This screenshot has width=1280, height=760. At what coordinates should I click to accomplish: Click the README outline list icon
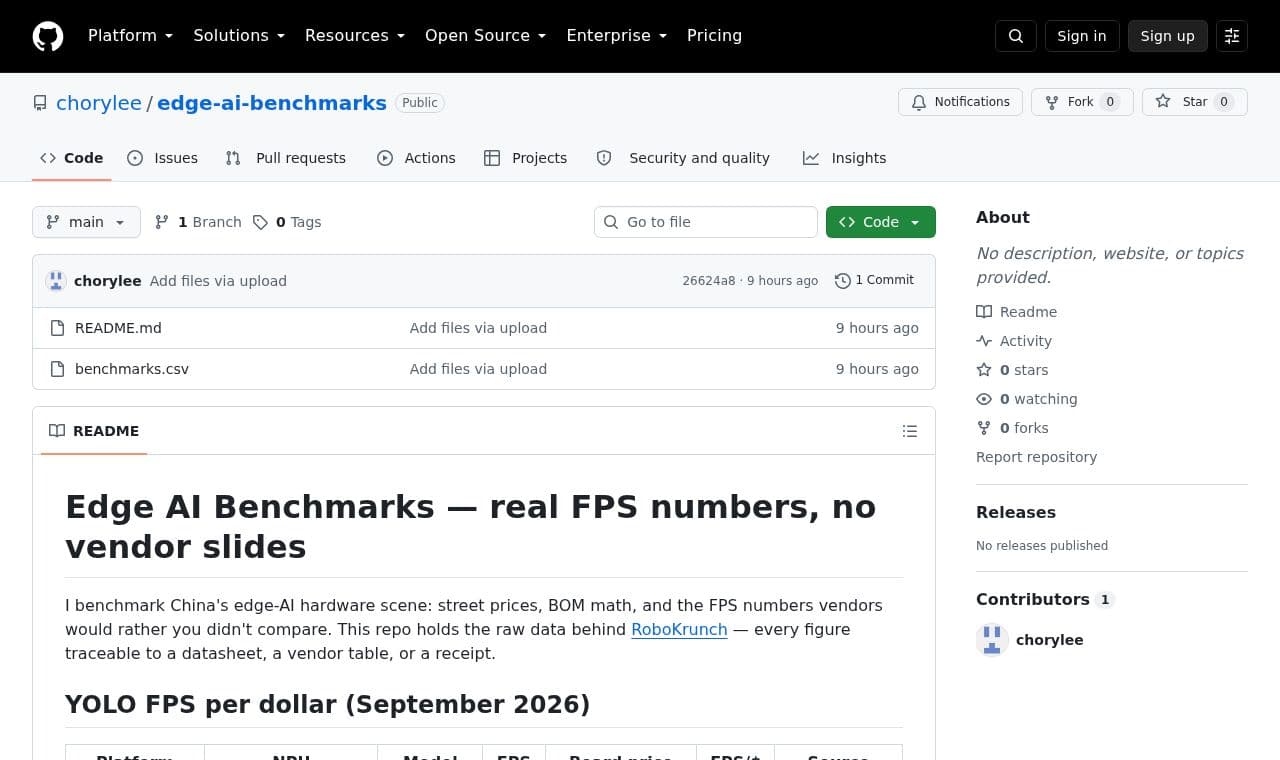coord(910,431)
